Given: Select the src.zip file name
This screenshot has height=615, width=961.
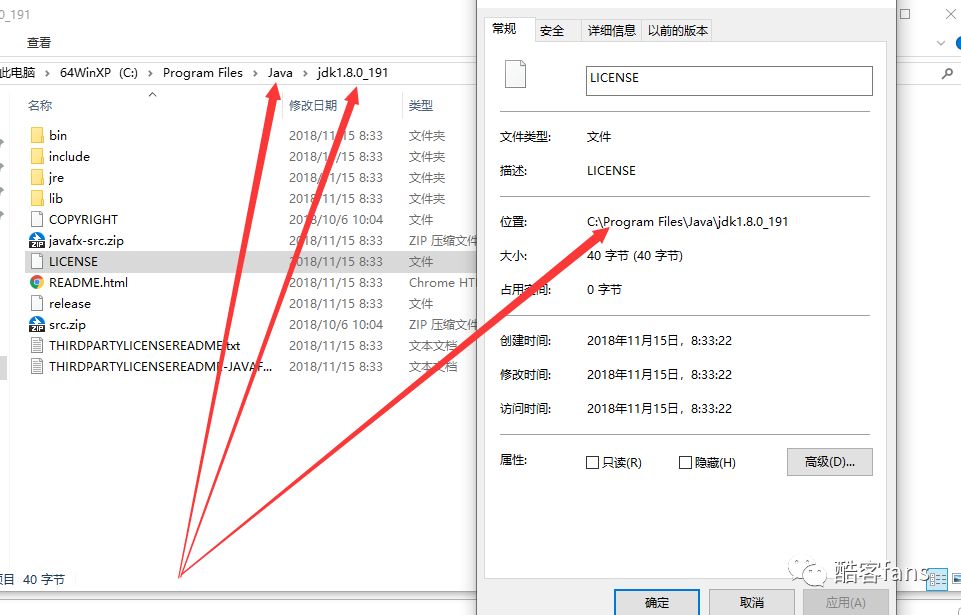Looking at the screenshot, I should point(67,324).
